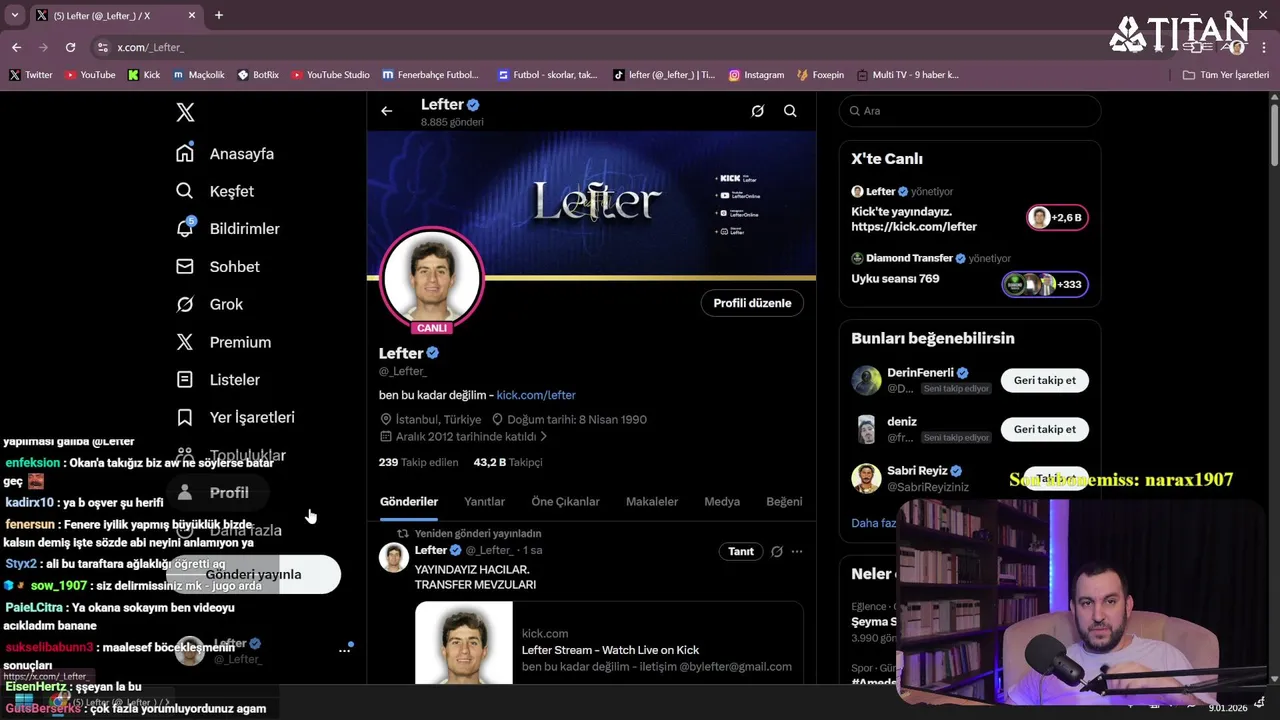The height and width of the screenshot is (720, 1280).
Task: Select Gönderiler tab
Action: point(409,502)
